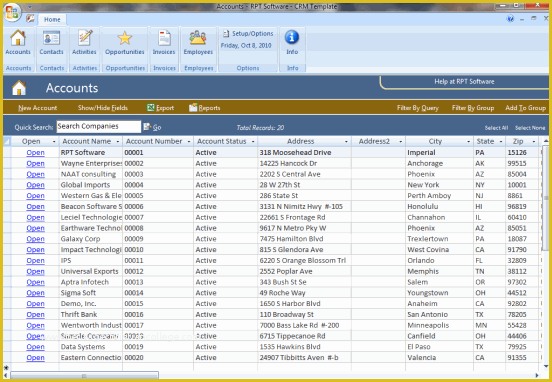Image resolution: width=552 pixels, height=382 pixels.
Task: Click the quick access toolbar icon
Action: coord(30,18)
